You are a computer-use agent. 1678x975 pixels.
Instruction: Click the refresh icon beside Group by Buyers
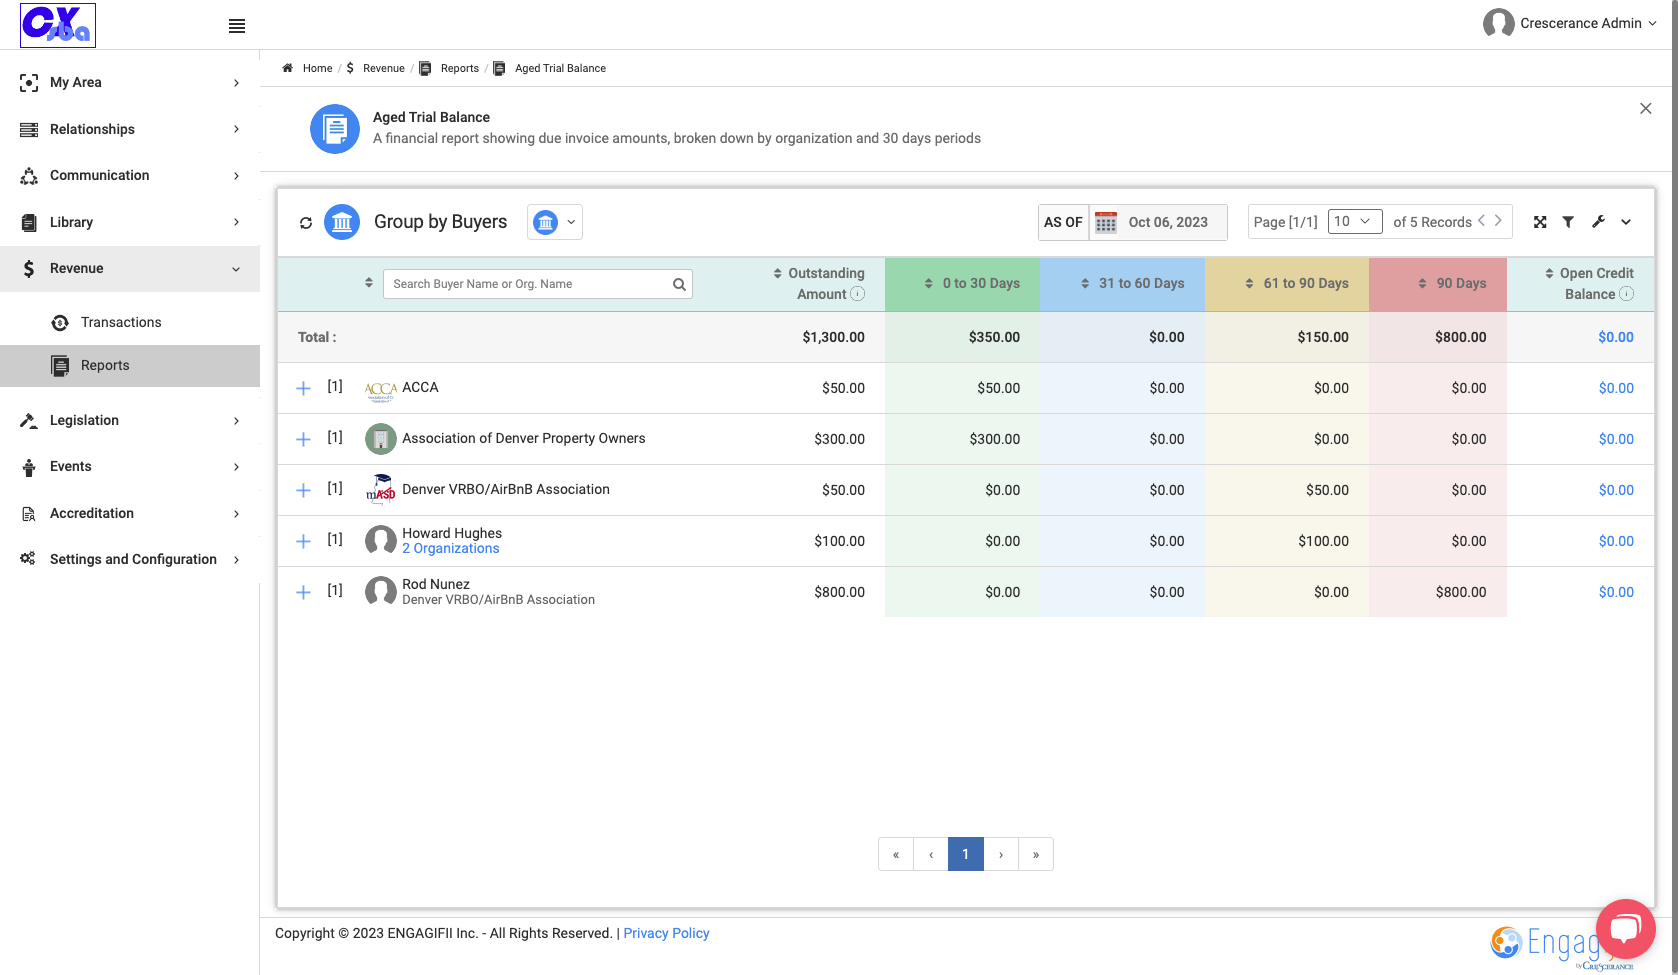tap(306, 223)
